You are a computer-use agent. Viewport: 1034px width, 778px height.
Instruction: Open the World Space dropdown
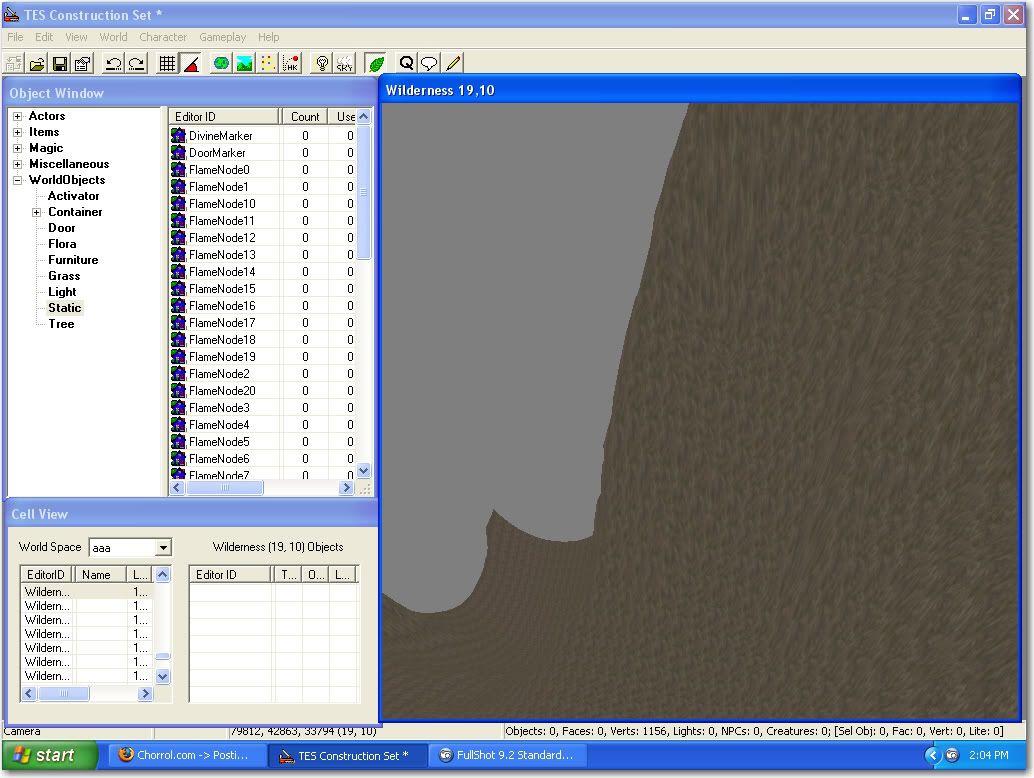pos(163,548)
